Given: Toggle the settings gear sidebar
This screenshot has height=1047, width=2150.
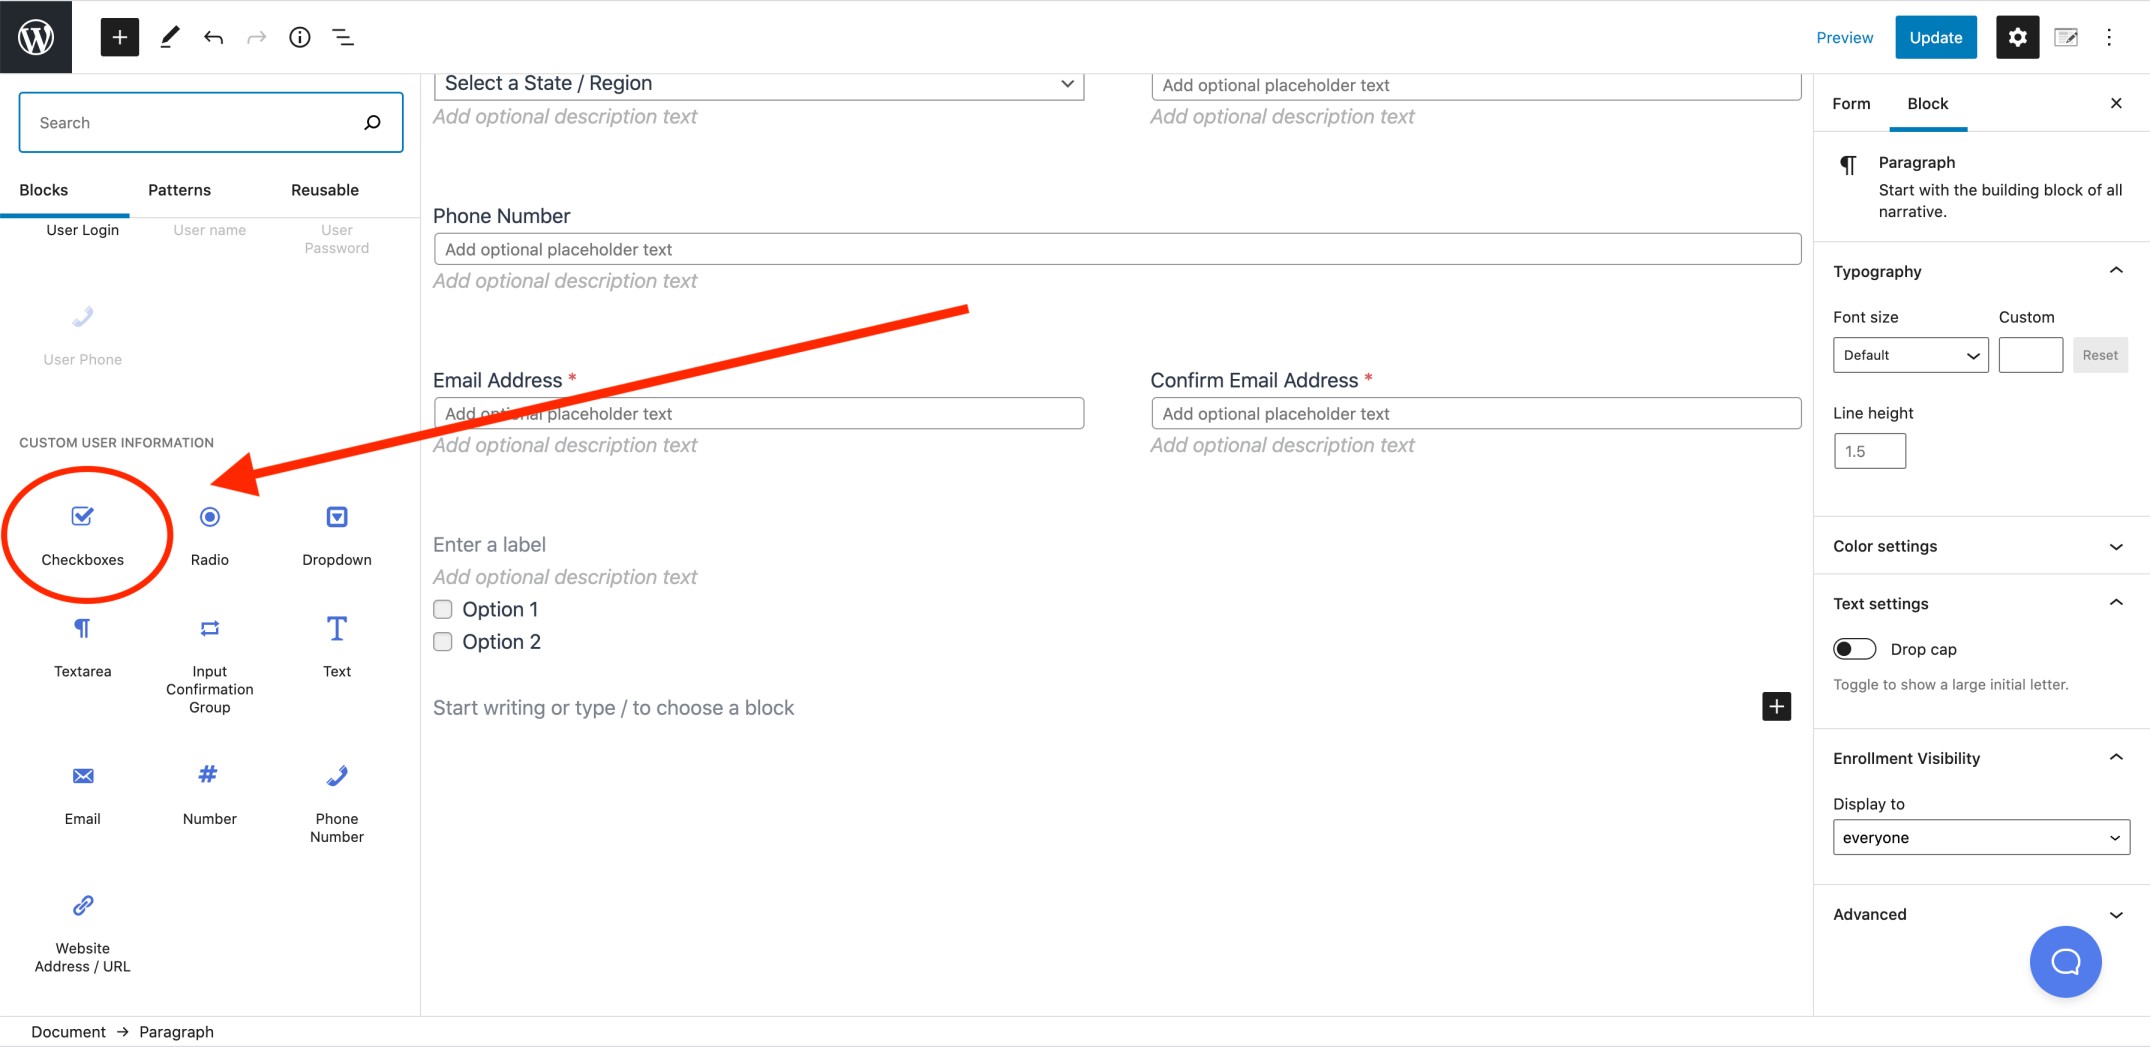Looking at the screenshot, I should (2017, 37).
